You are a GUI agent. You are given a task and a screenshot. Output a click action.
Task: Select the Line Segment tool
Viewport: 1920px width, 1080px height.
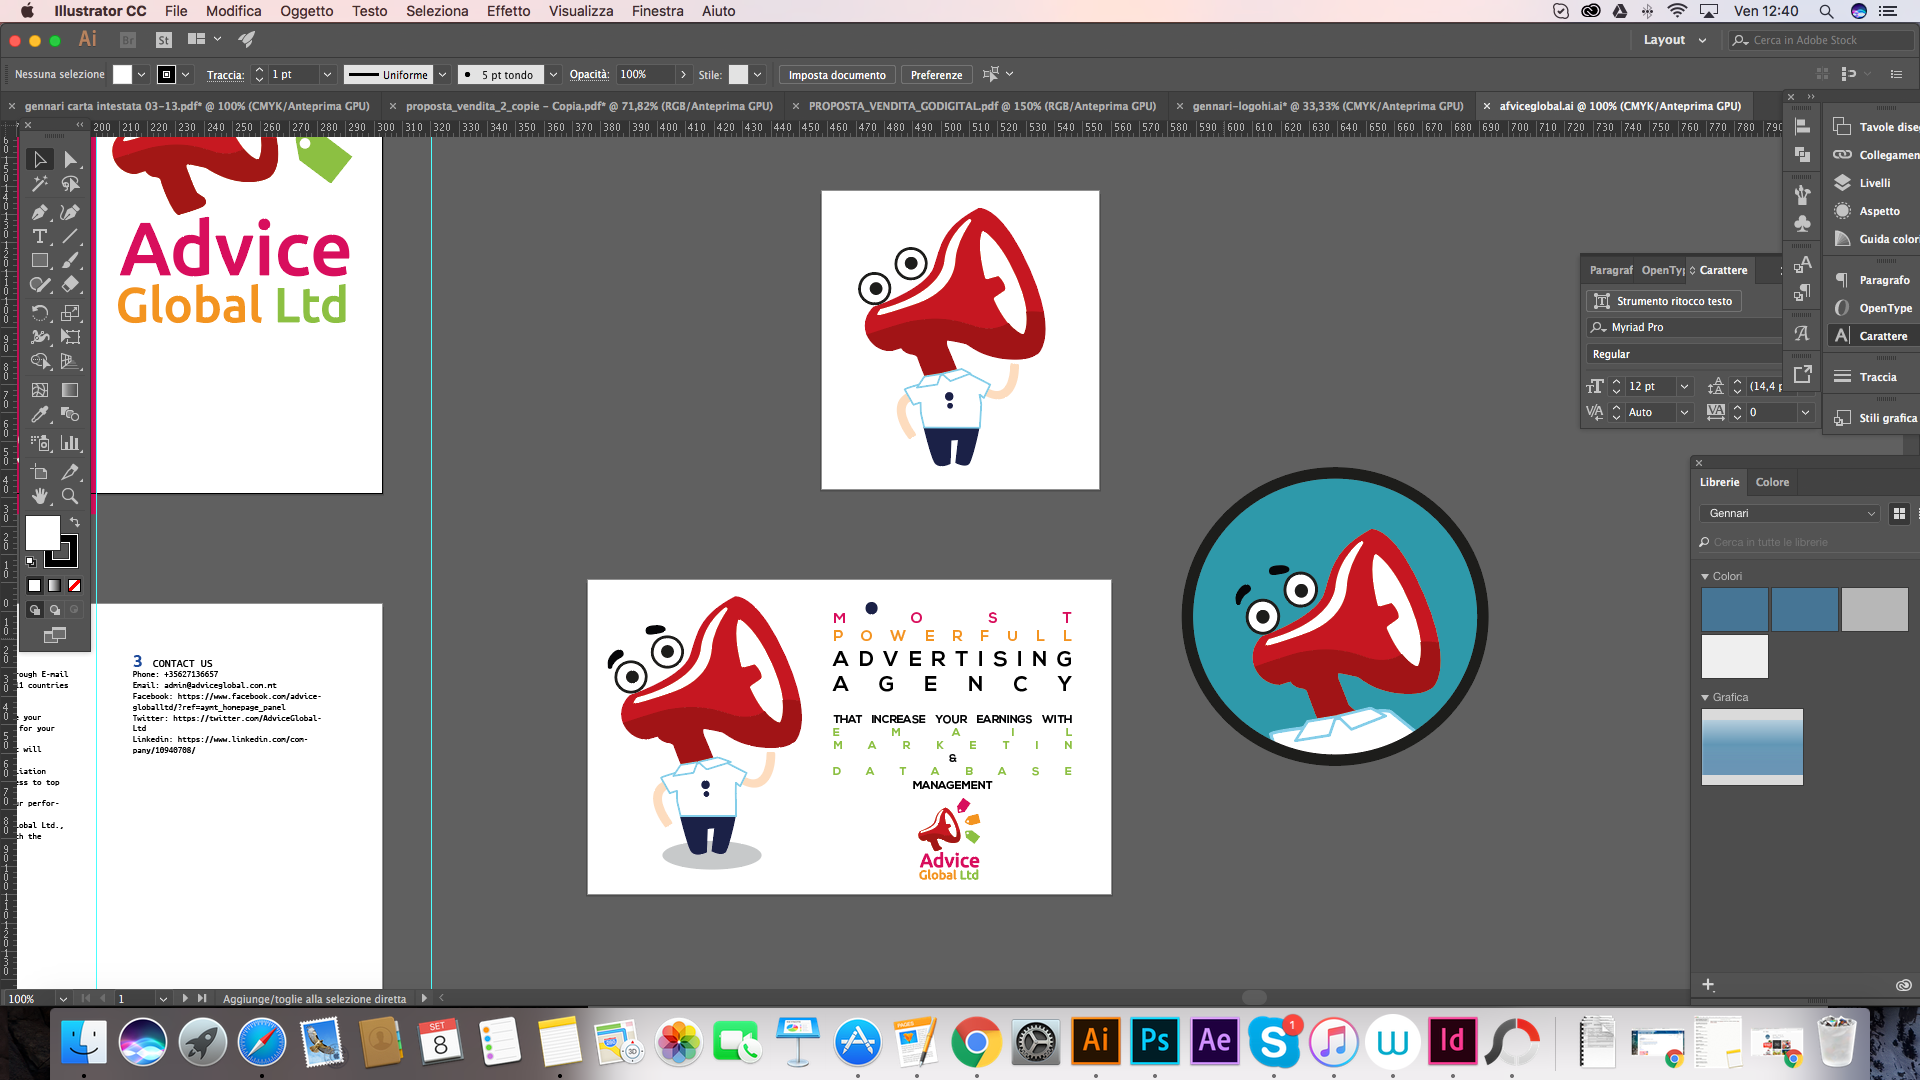coord(70,237)
